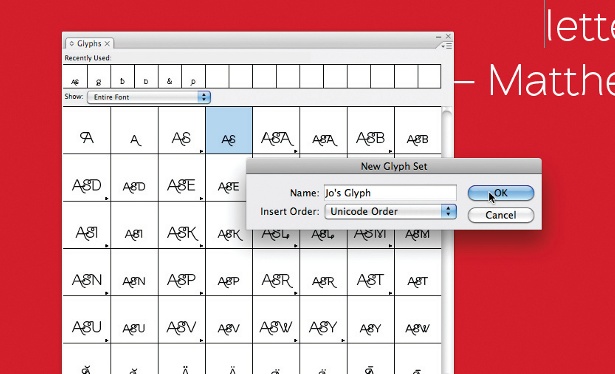Select the smaller ASV ligature glyph

click(x=229, y=320)
